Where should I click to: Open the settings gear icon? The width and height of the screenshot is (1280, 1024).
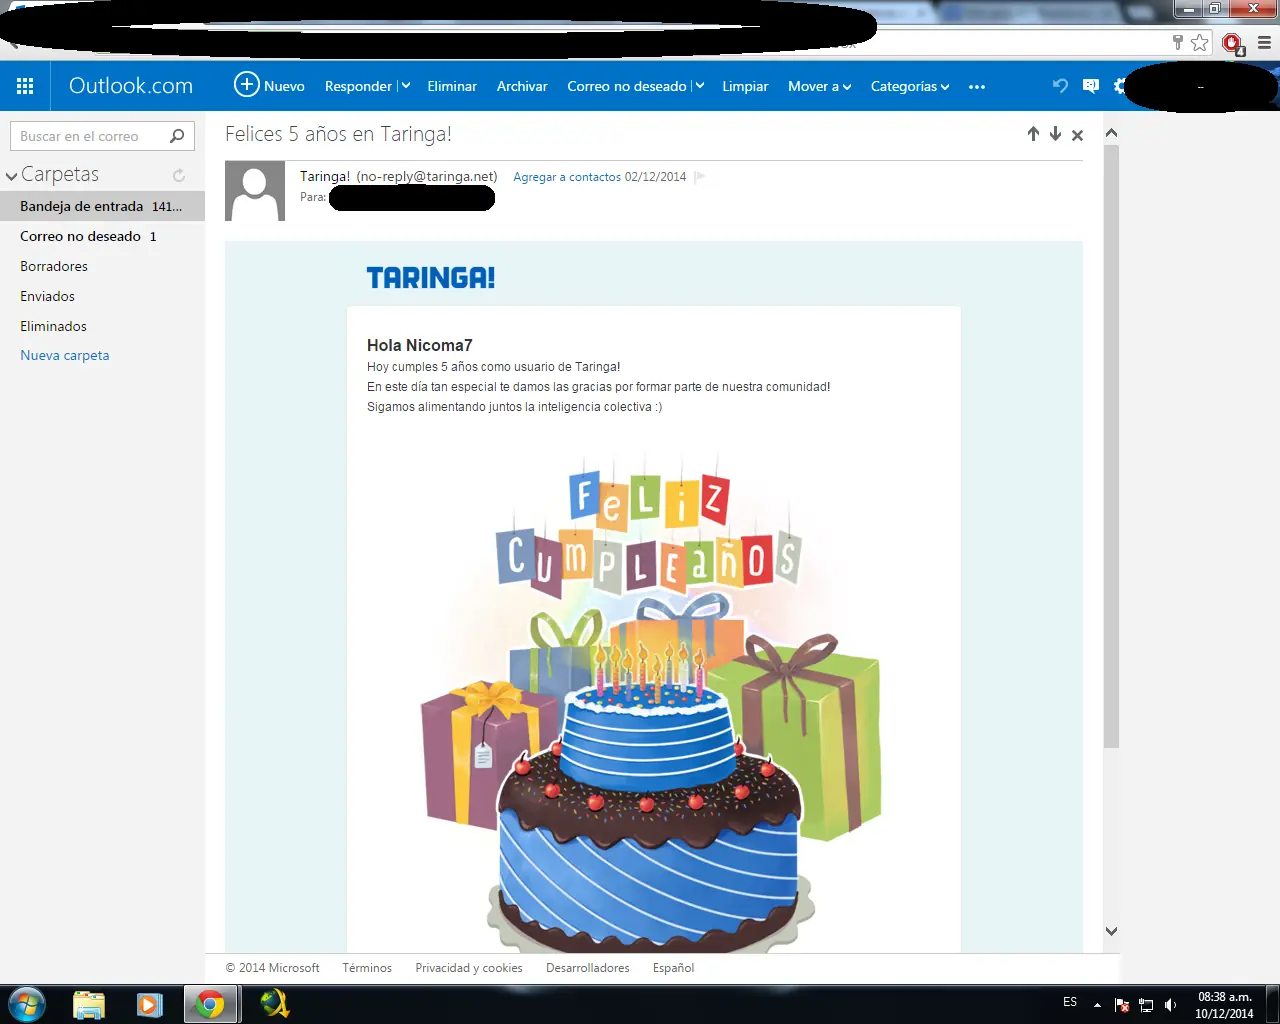1121,86
